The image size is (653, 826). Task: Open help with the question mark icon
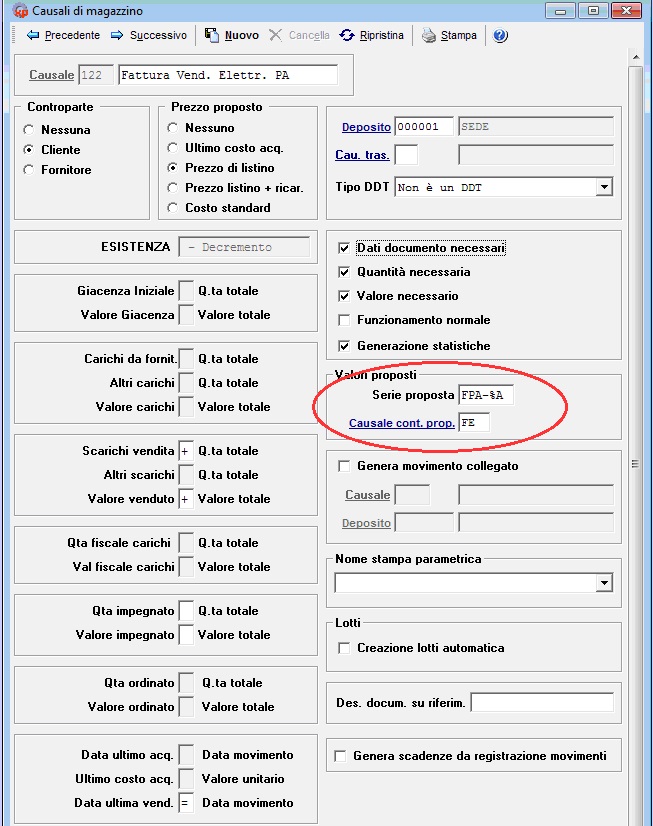coord(500,35)
